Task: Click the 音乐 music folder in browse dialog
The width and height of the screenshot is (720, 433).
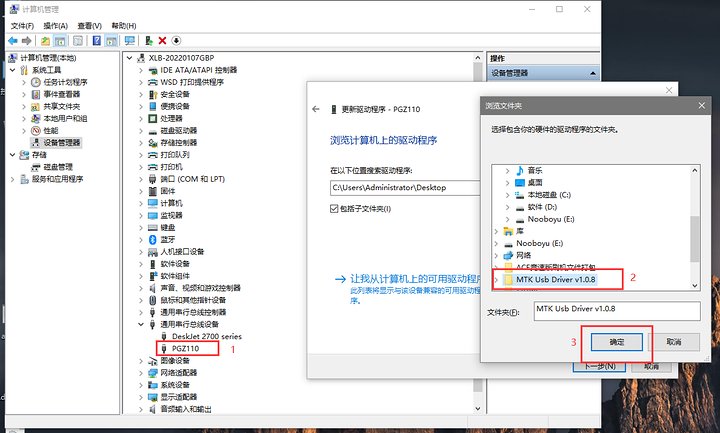Action: (x=535, y=171)
